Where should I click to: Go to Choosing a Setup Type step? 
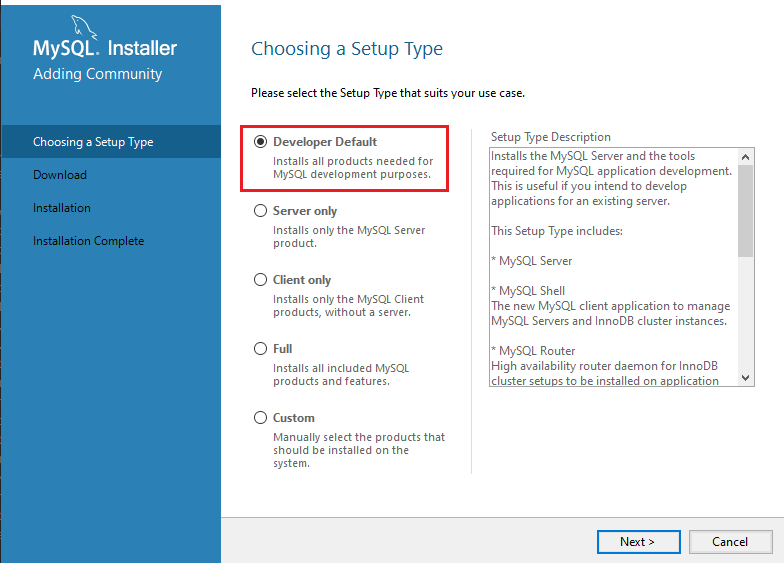93,142
